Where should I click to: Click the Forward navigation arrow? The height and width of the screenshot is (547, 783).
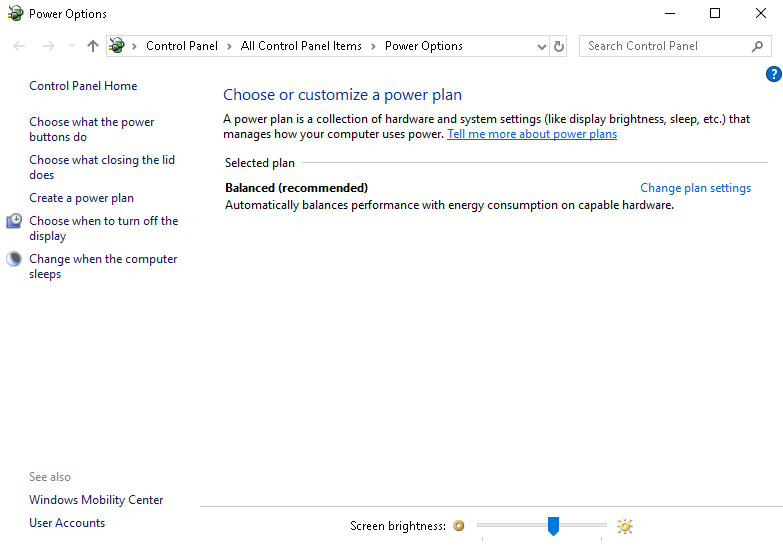tap(48, 46)
